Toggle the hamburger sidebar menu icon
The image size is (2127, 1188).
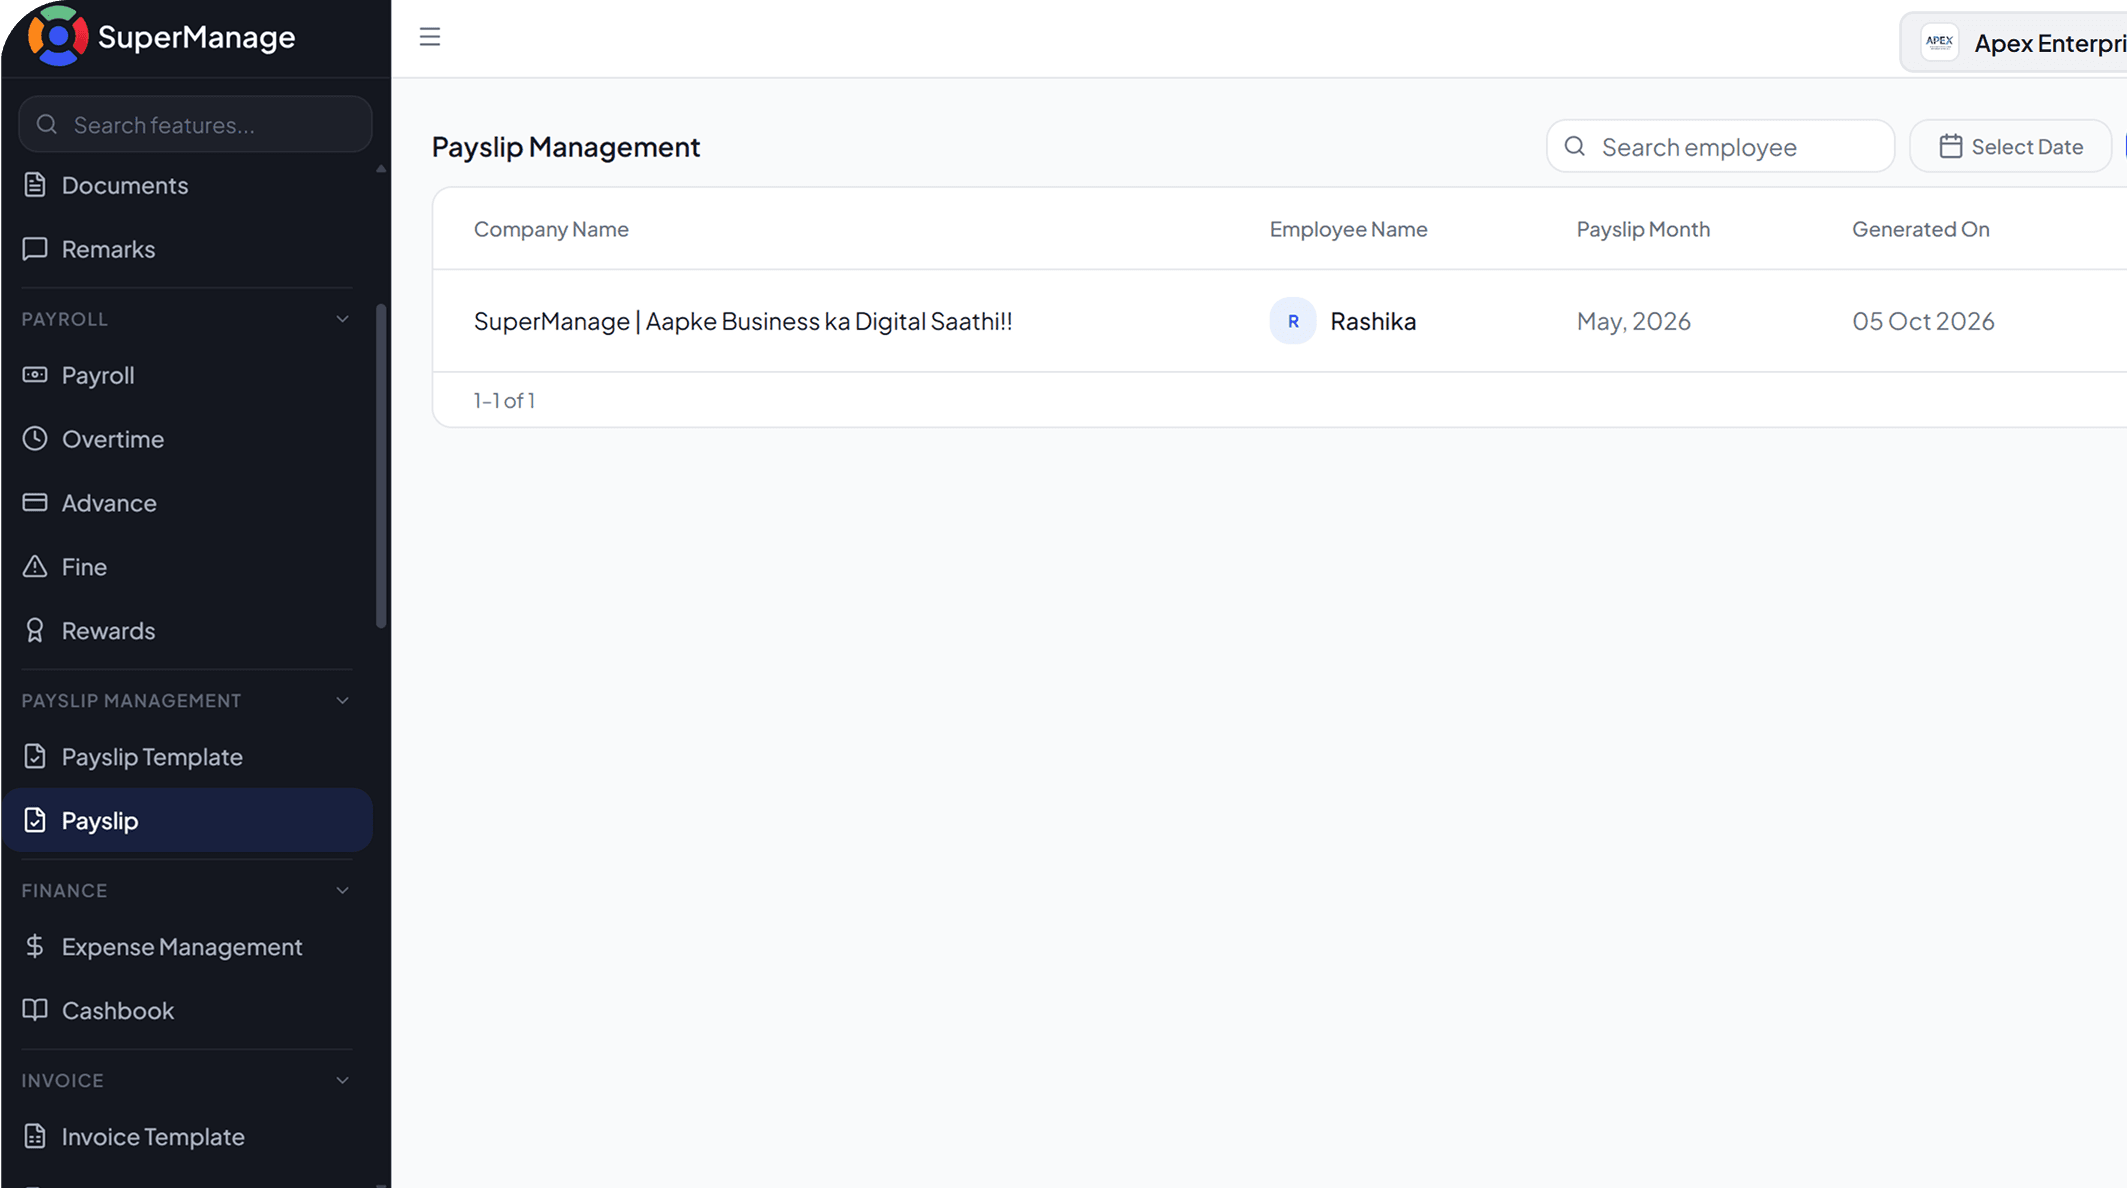430,37
